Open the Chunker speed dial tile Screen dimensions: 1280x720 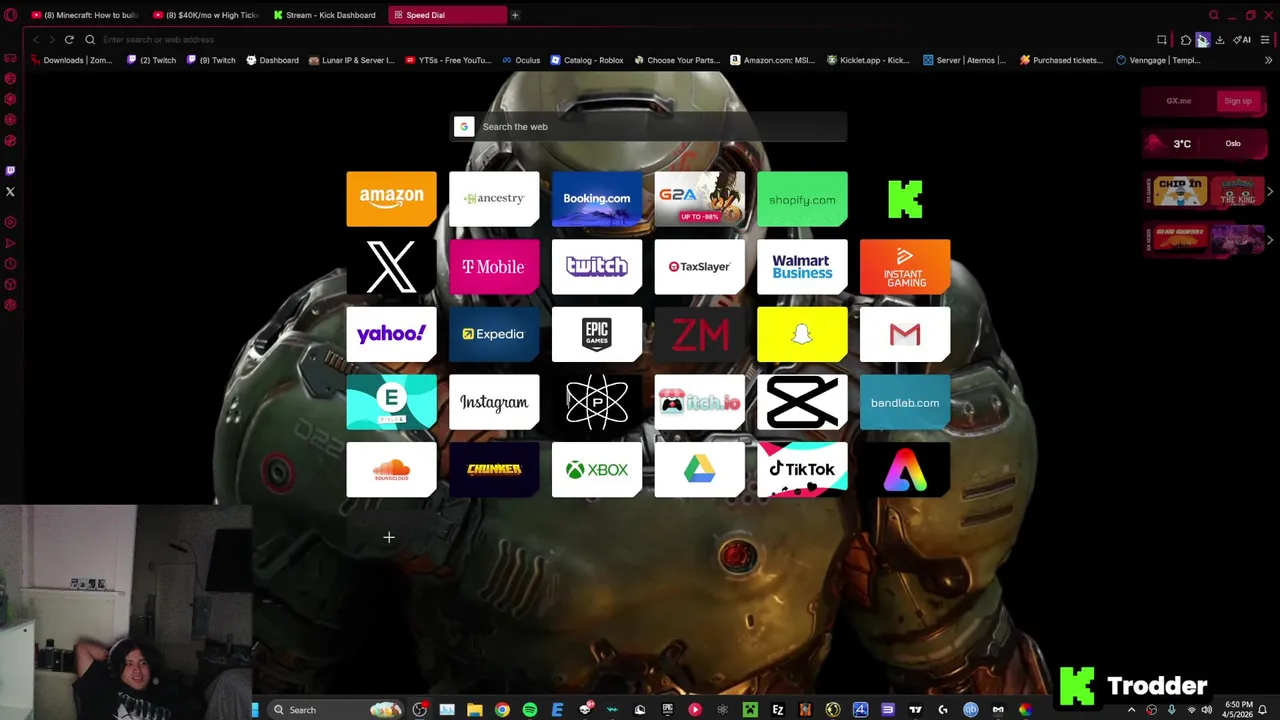click(x=494, y=470)
